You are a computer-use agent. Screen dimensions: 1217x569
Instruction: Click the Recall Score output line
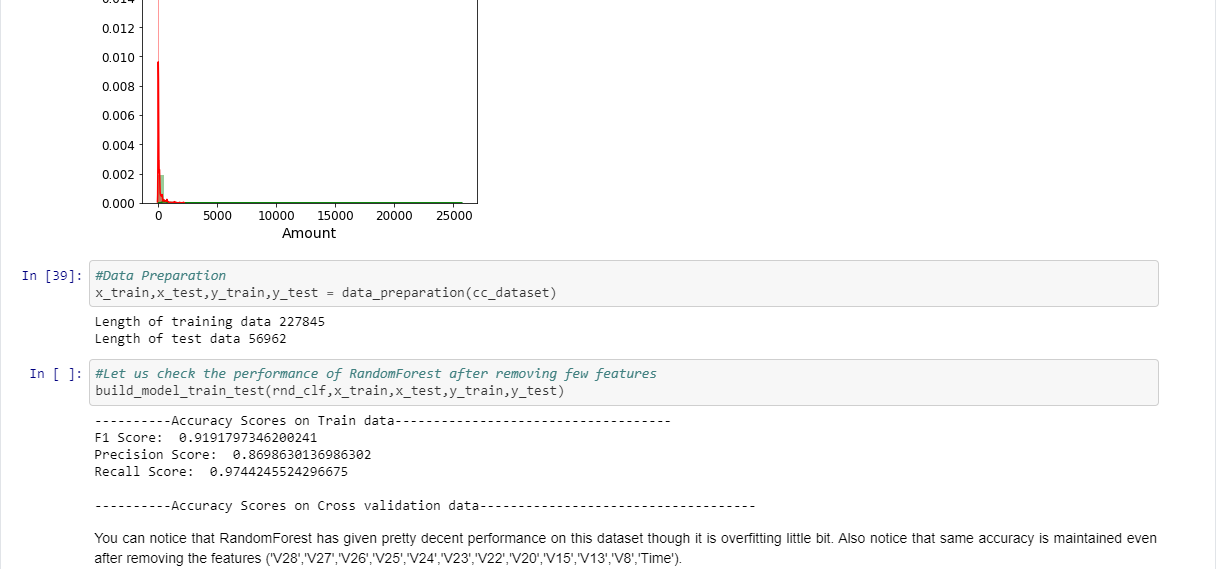[x=221, y=472]
